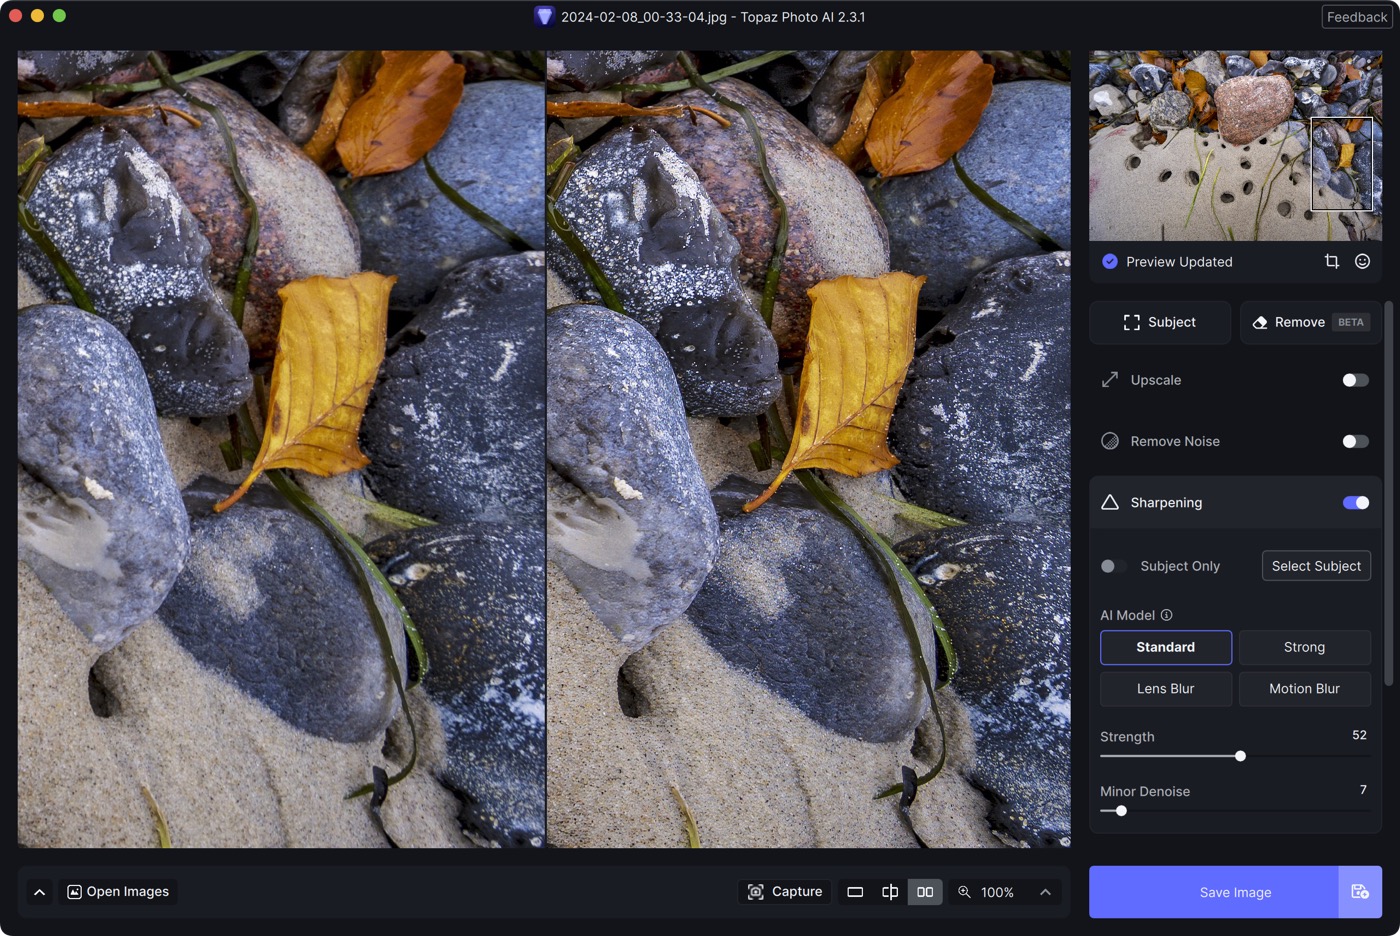Image resolution: width=1400 pixels, height=936 pixels.
Task: Click the Upscale arrow icon
Action: coord(1110,380)
